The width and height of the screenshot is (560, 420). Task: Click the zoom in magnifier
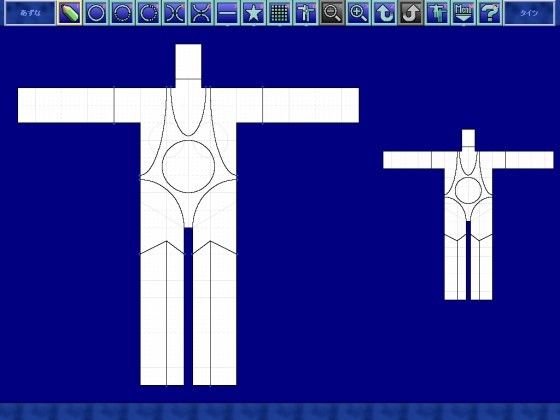(359, 13)
